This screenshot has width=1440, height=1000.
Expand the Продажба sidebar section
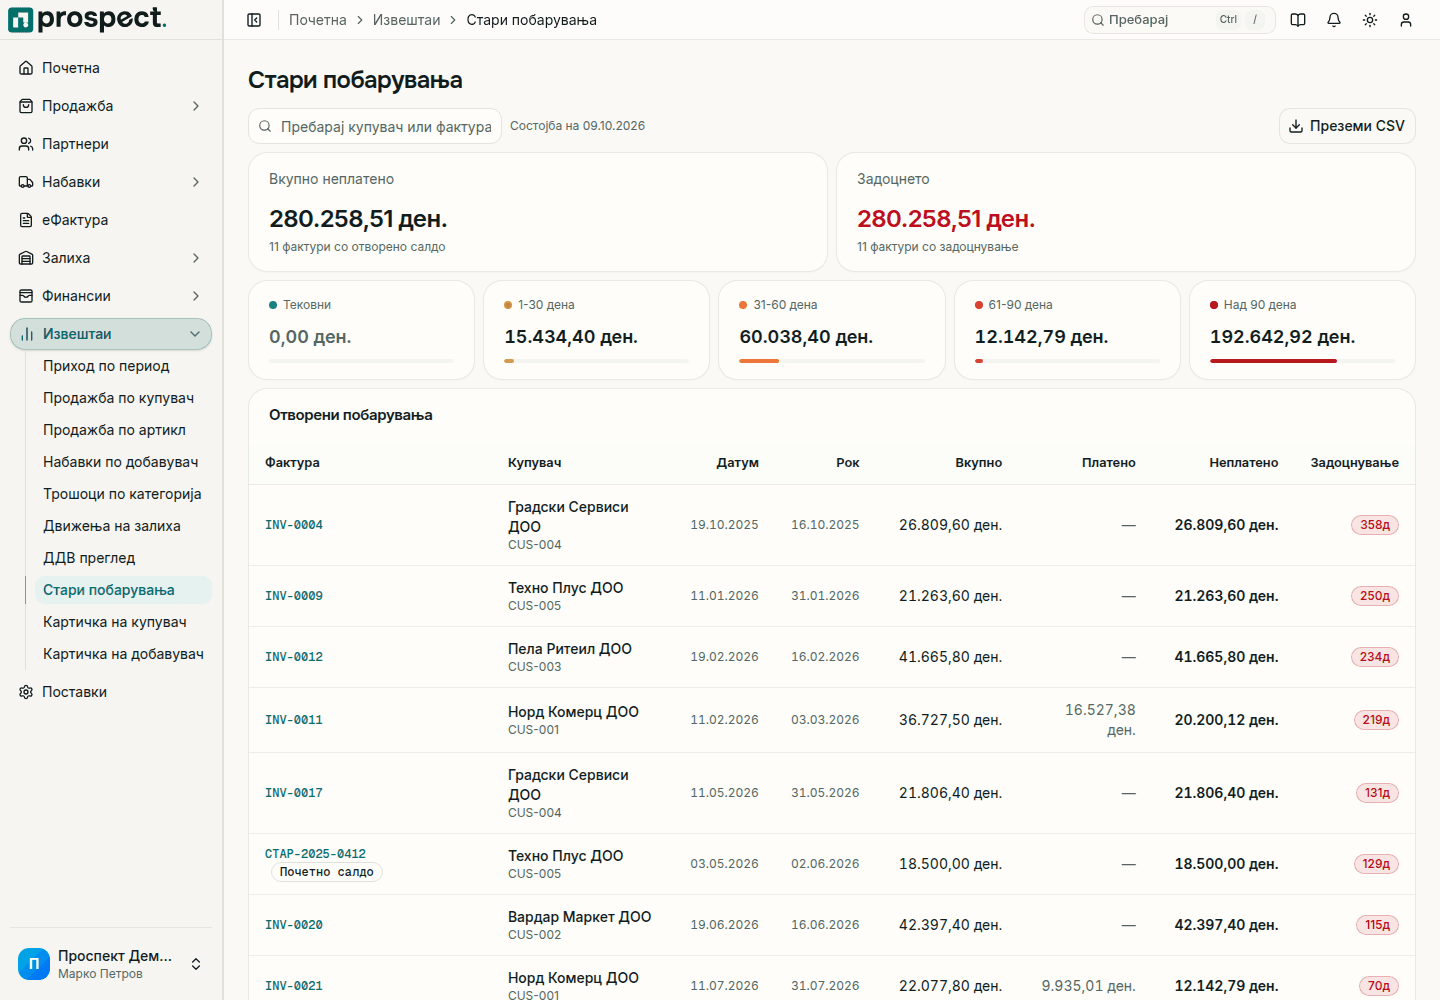196,106
